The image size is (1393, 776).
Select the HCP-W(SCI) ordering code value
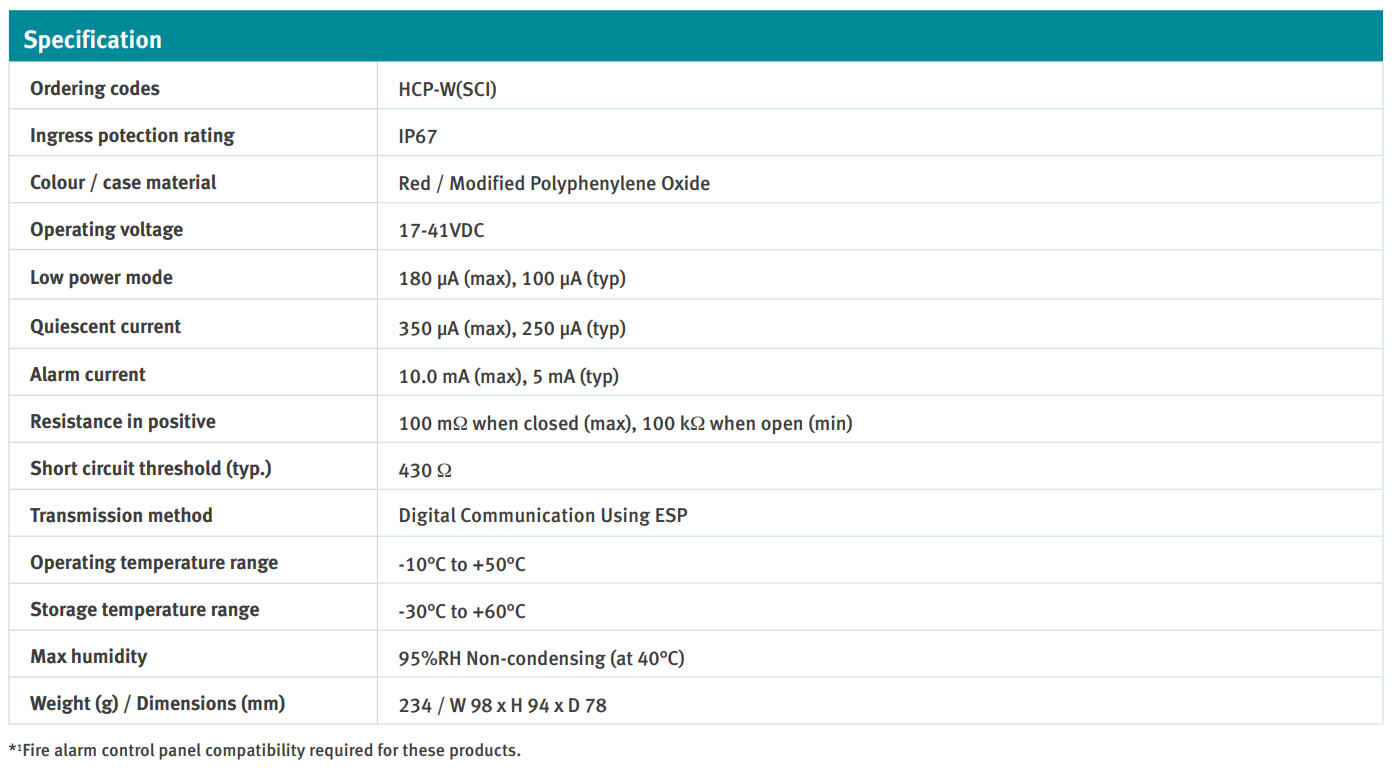point(447,89)
